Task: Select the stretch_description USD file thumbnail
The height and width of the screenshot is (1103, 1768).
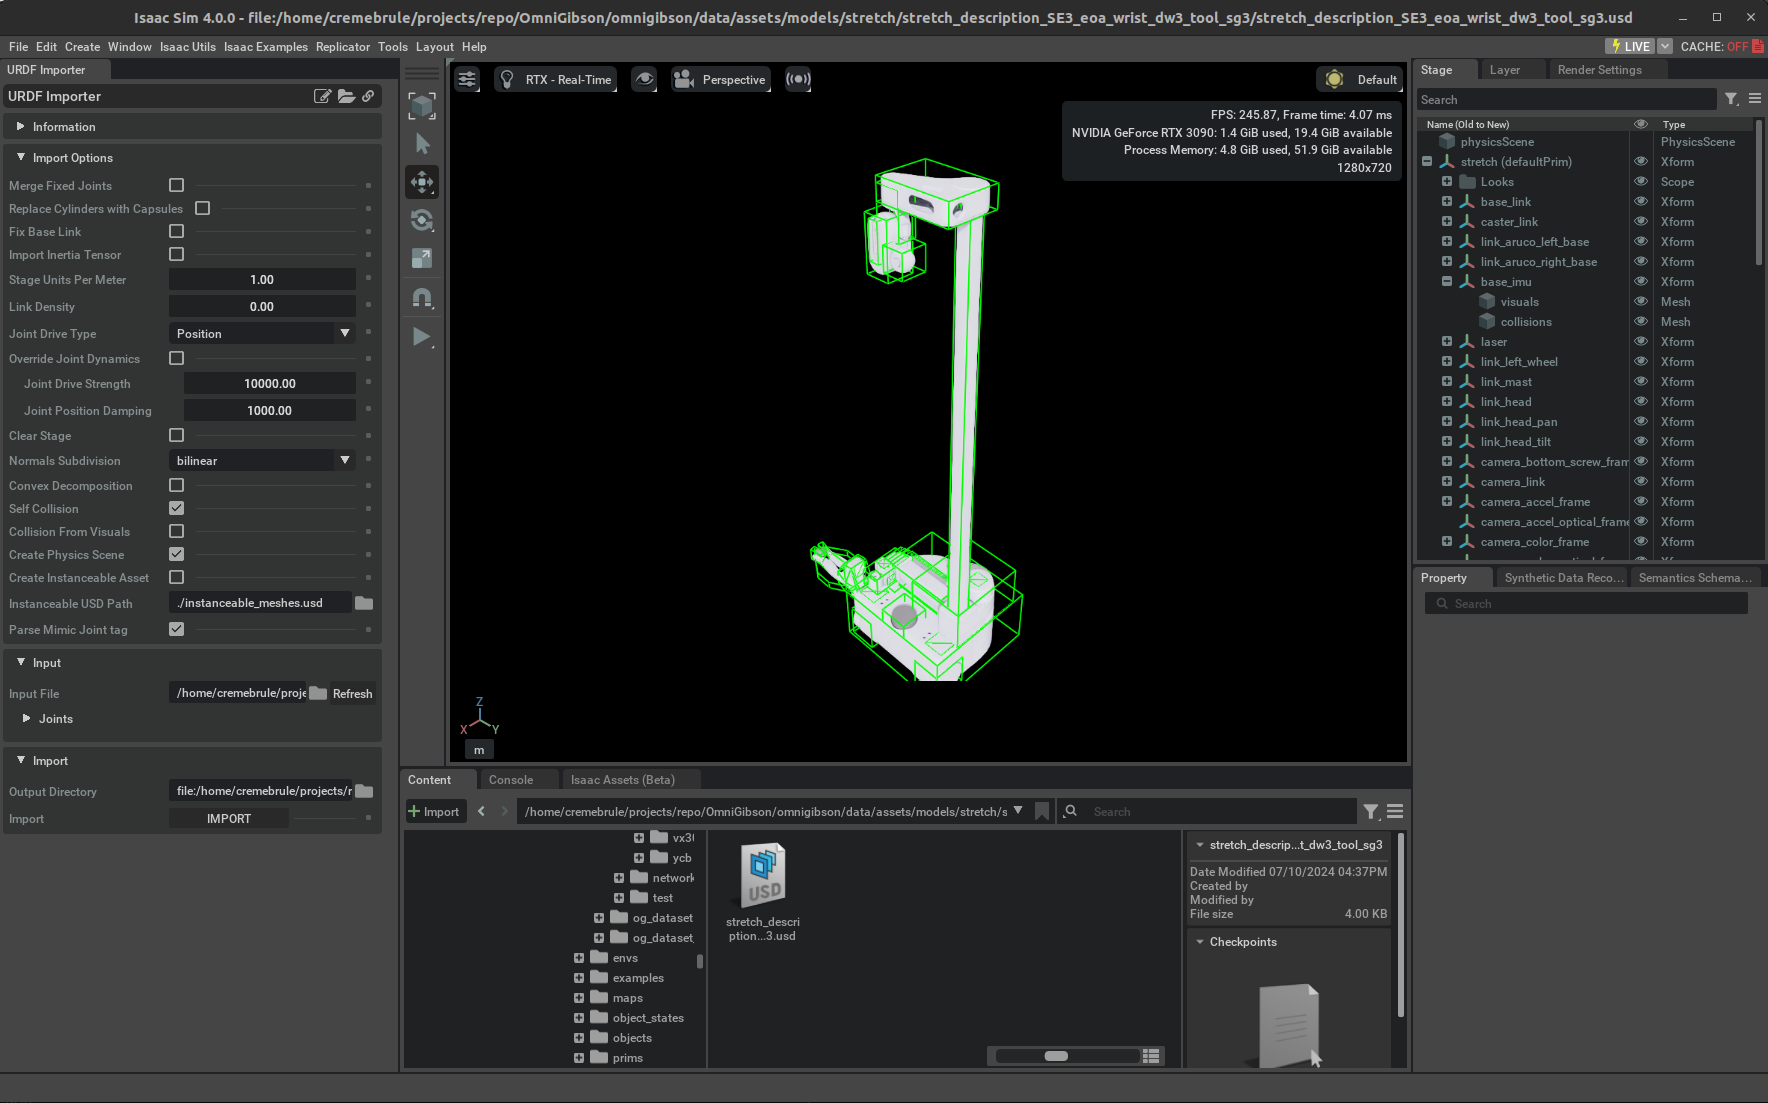Action: (x=762, y=876)
